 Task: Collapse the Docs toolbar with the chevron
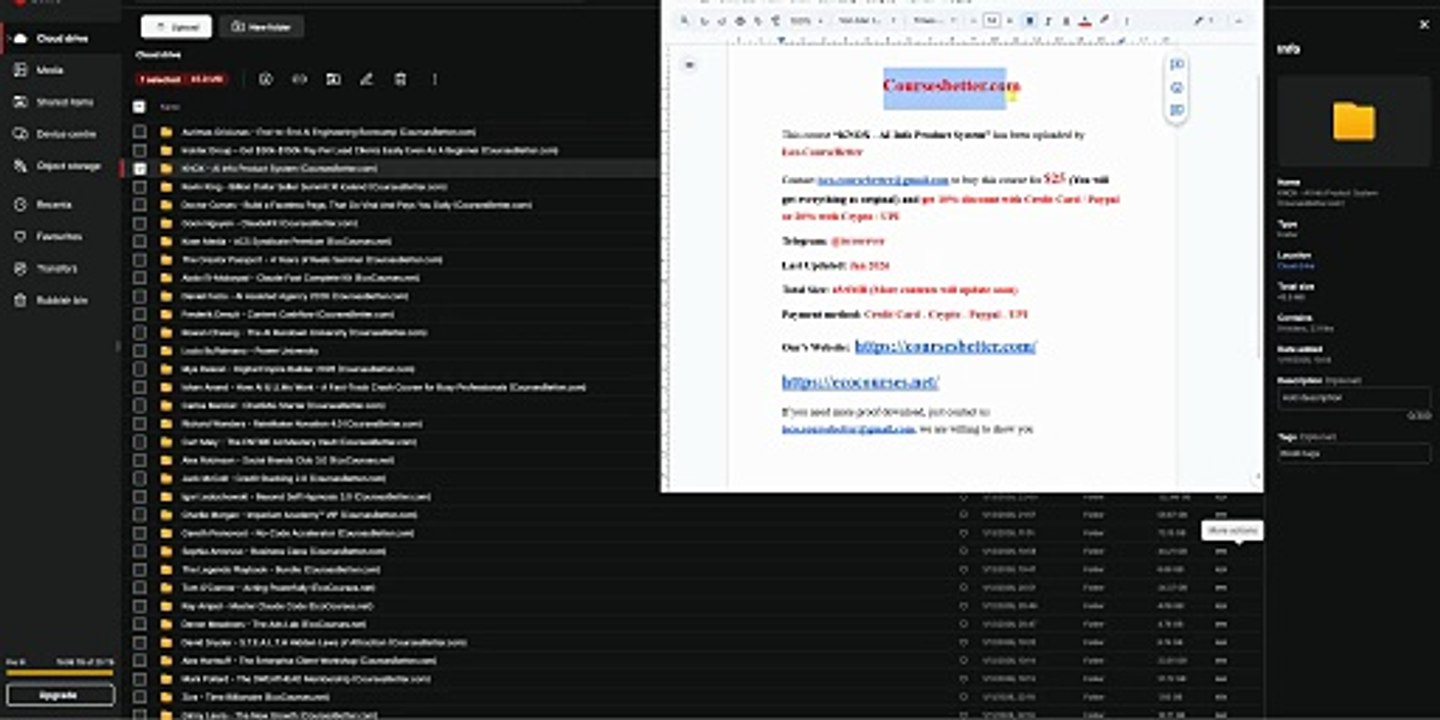tap(1239, 20)
